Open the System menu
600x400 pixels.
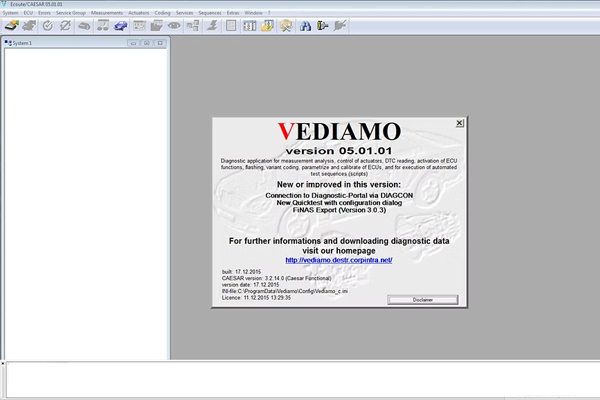(x=10, y=12)
